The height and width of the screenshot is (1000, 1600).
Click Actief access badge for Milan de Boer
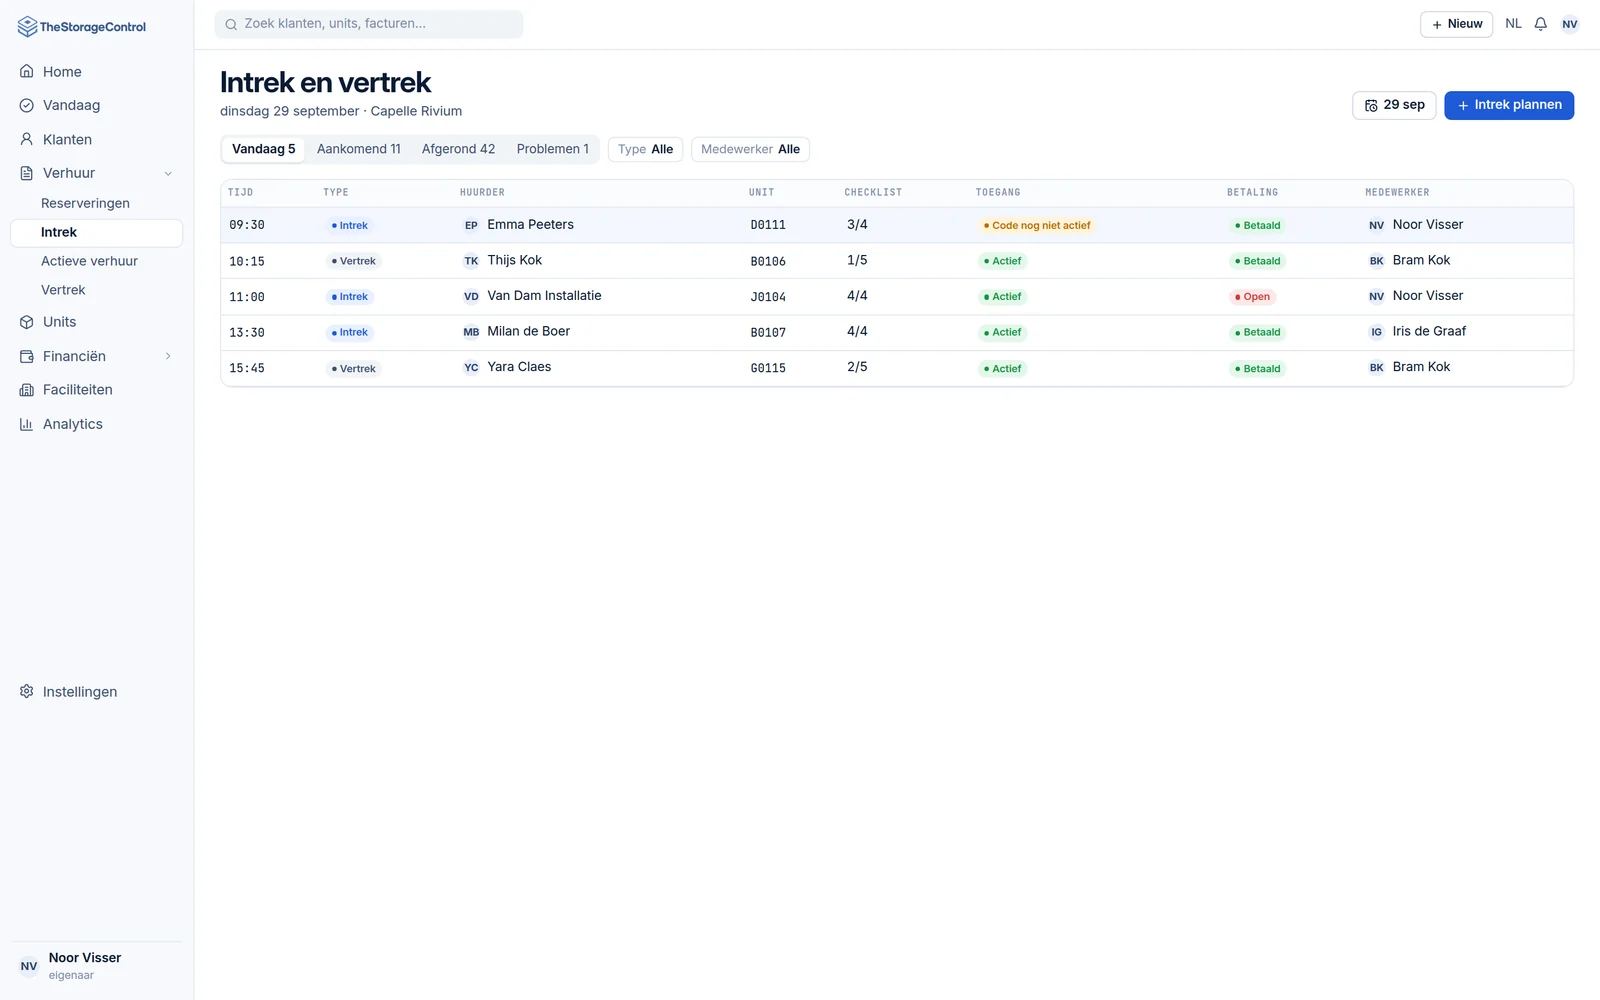[x=1002, y=332]
